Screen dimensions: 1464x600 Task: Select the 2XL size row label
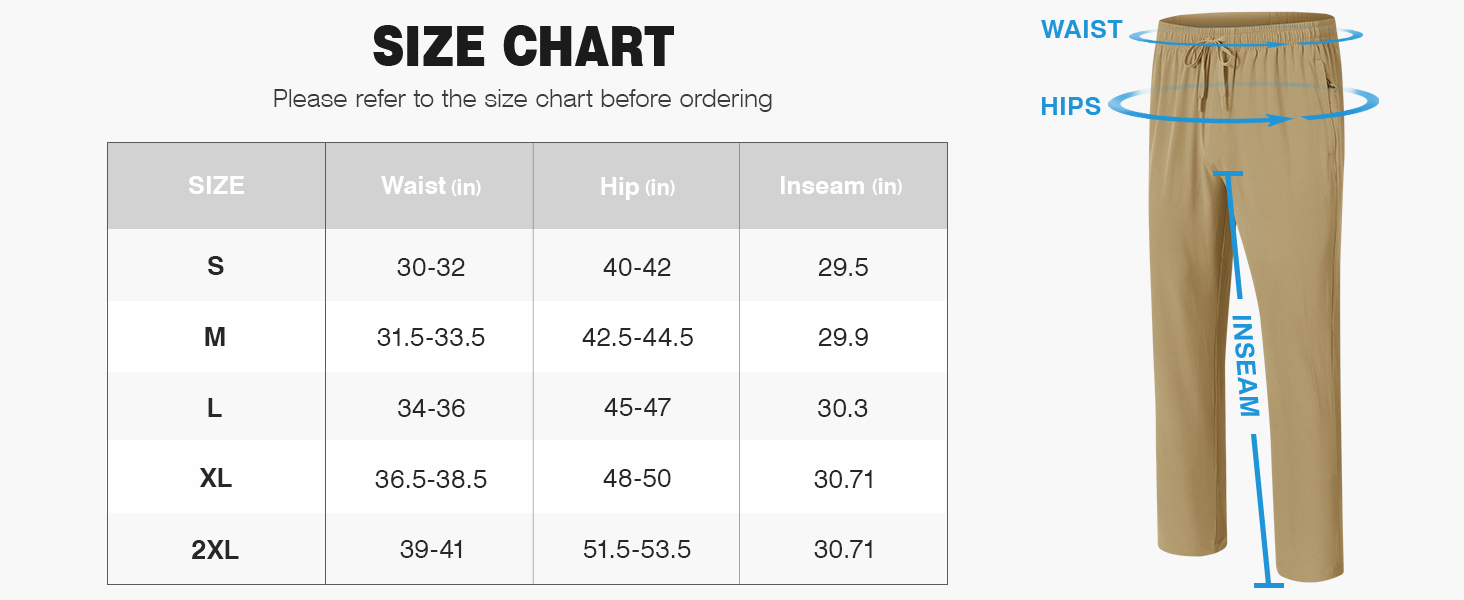pos(215,550)
